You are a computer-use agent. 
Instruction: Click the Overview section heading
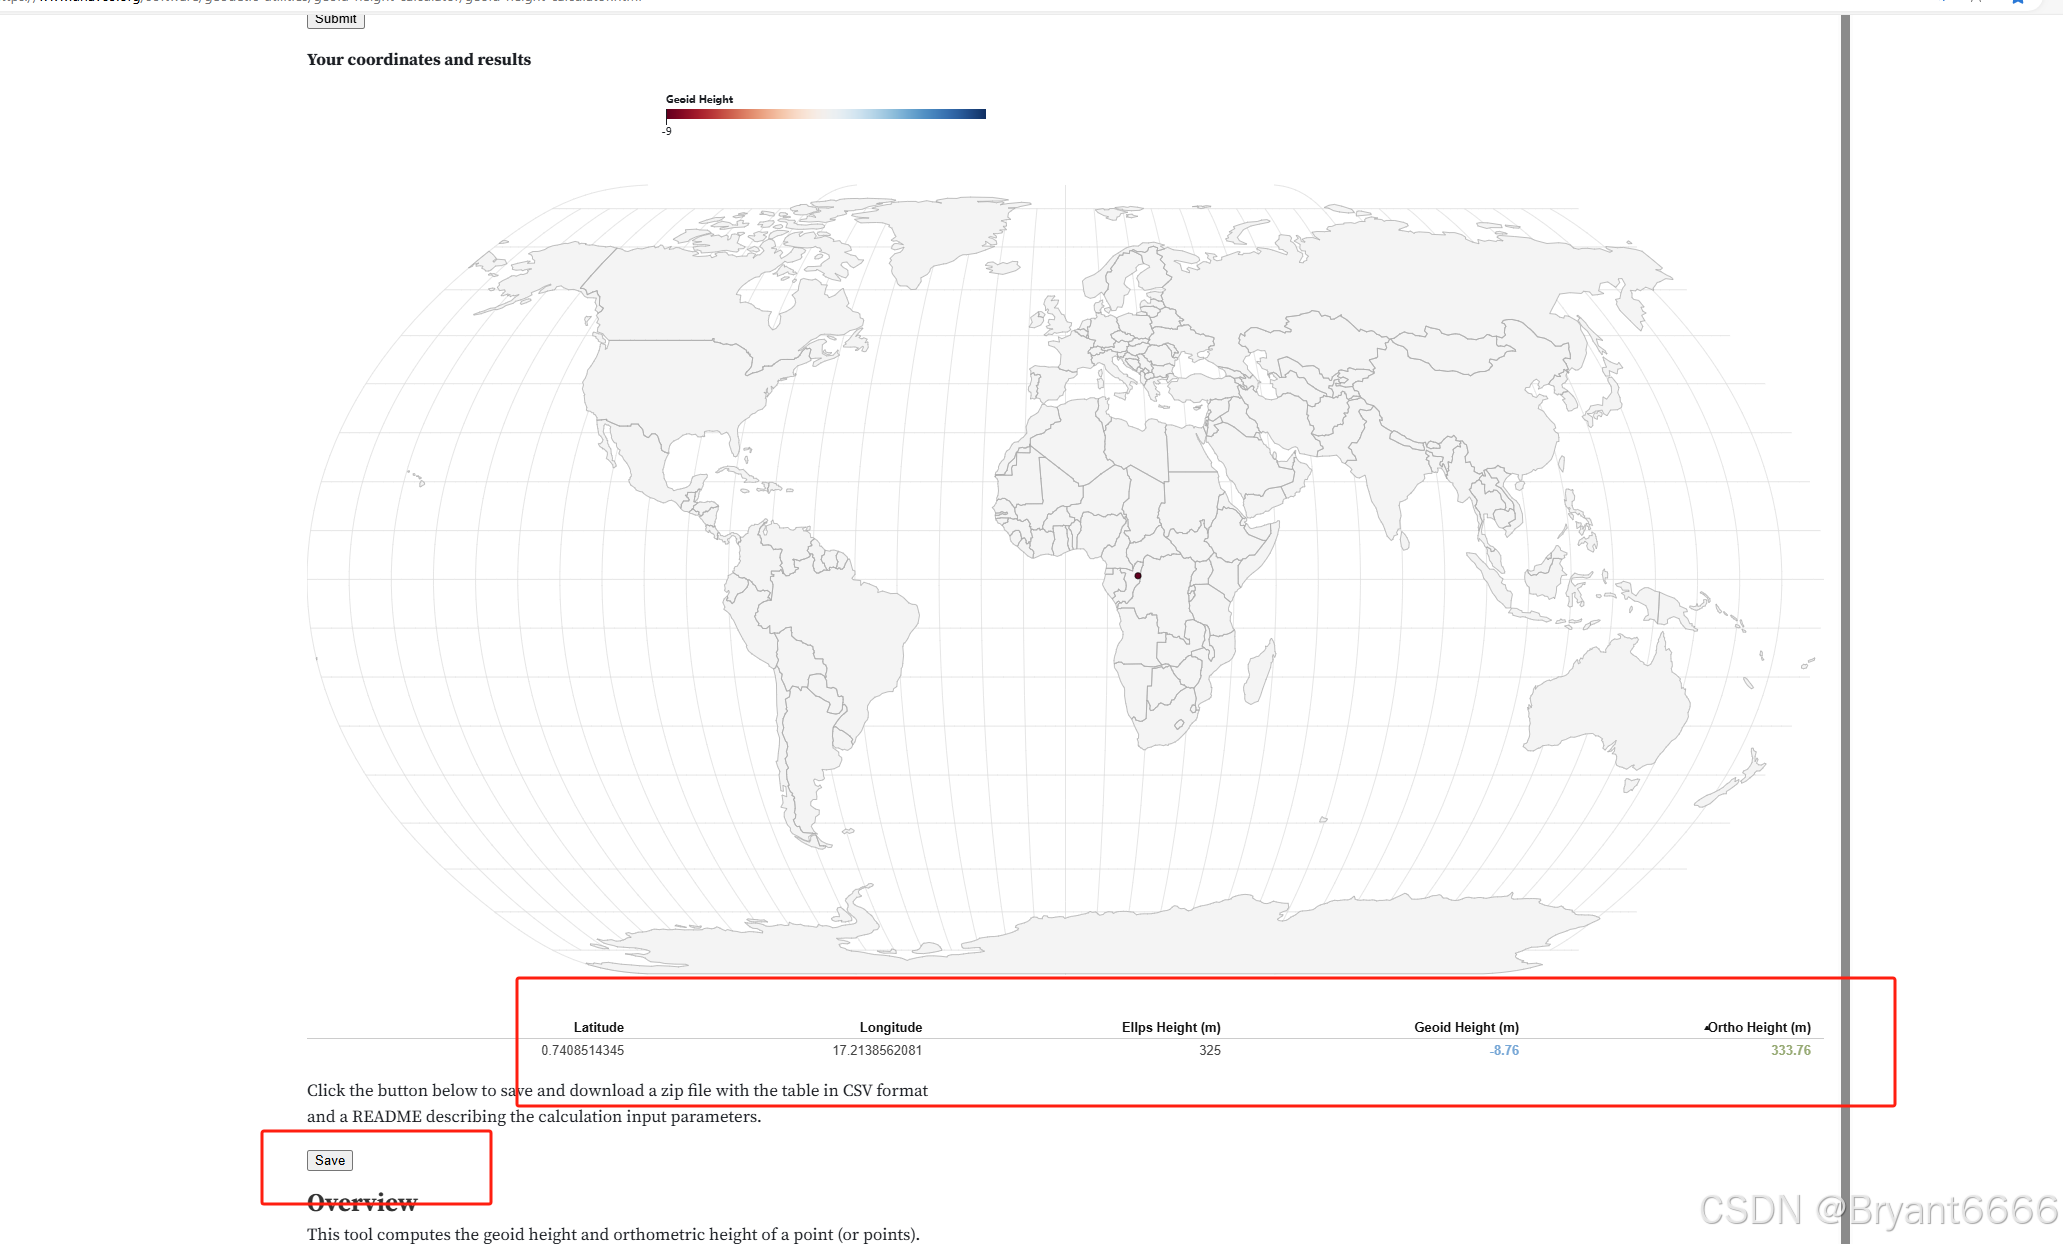pyautogui.click(x=362, y=1202)
